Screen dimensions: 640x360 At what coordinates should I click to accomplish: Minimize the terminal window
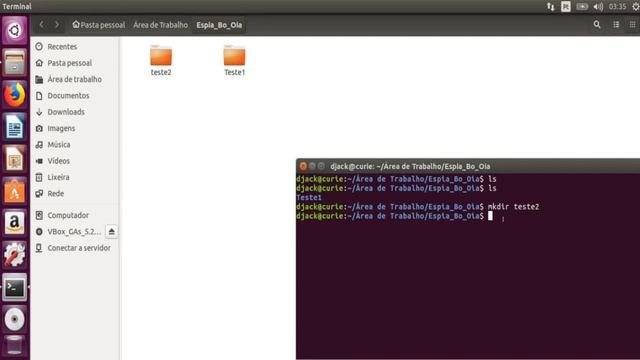312,166
